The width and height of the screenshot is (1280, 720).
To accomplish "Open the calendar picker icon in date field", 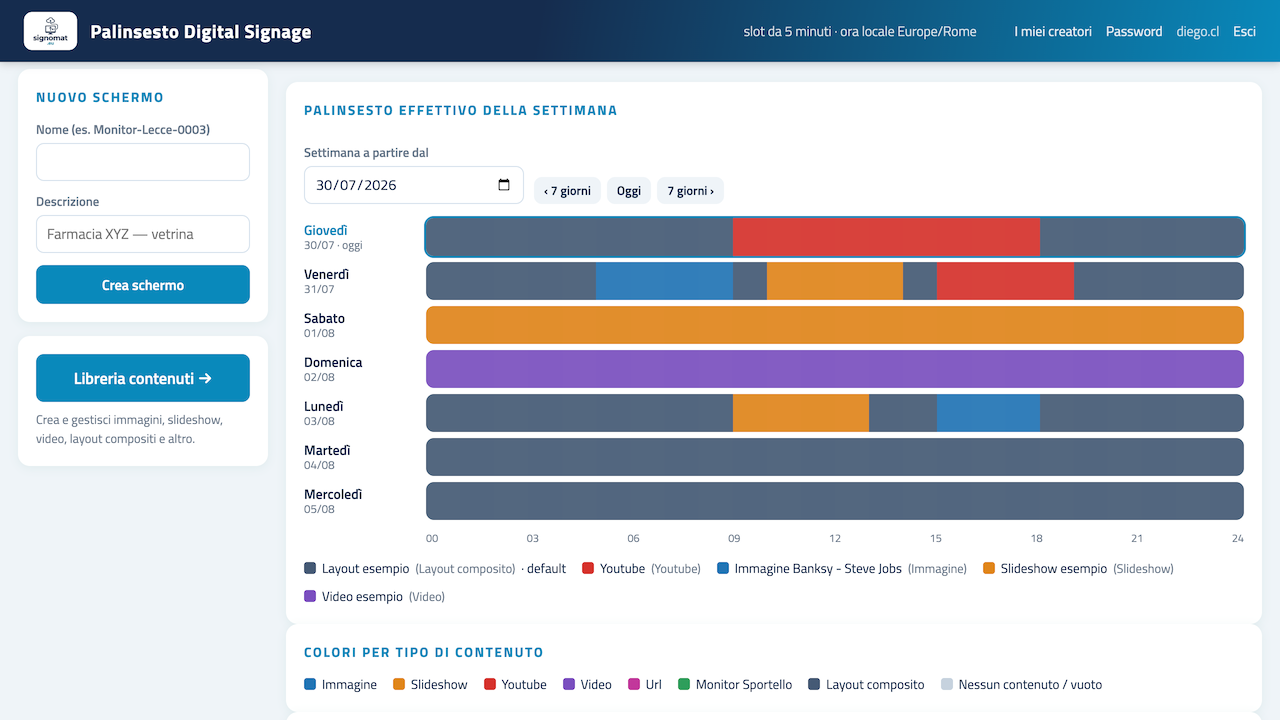I will (504, 185).
